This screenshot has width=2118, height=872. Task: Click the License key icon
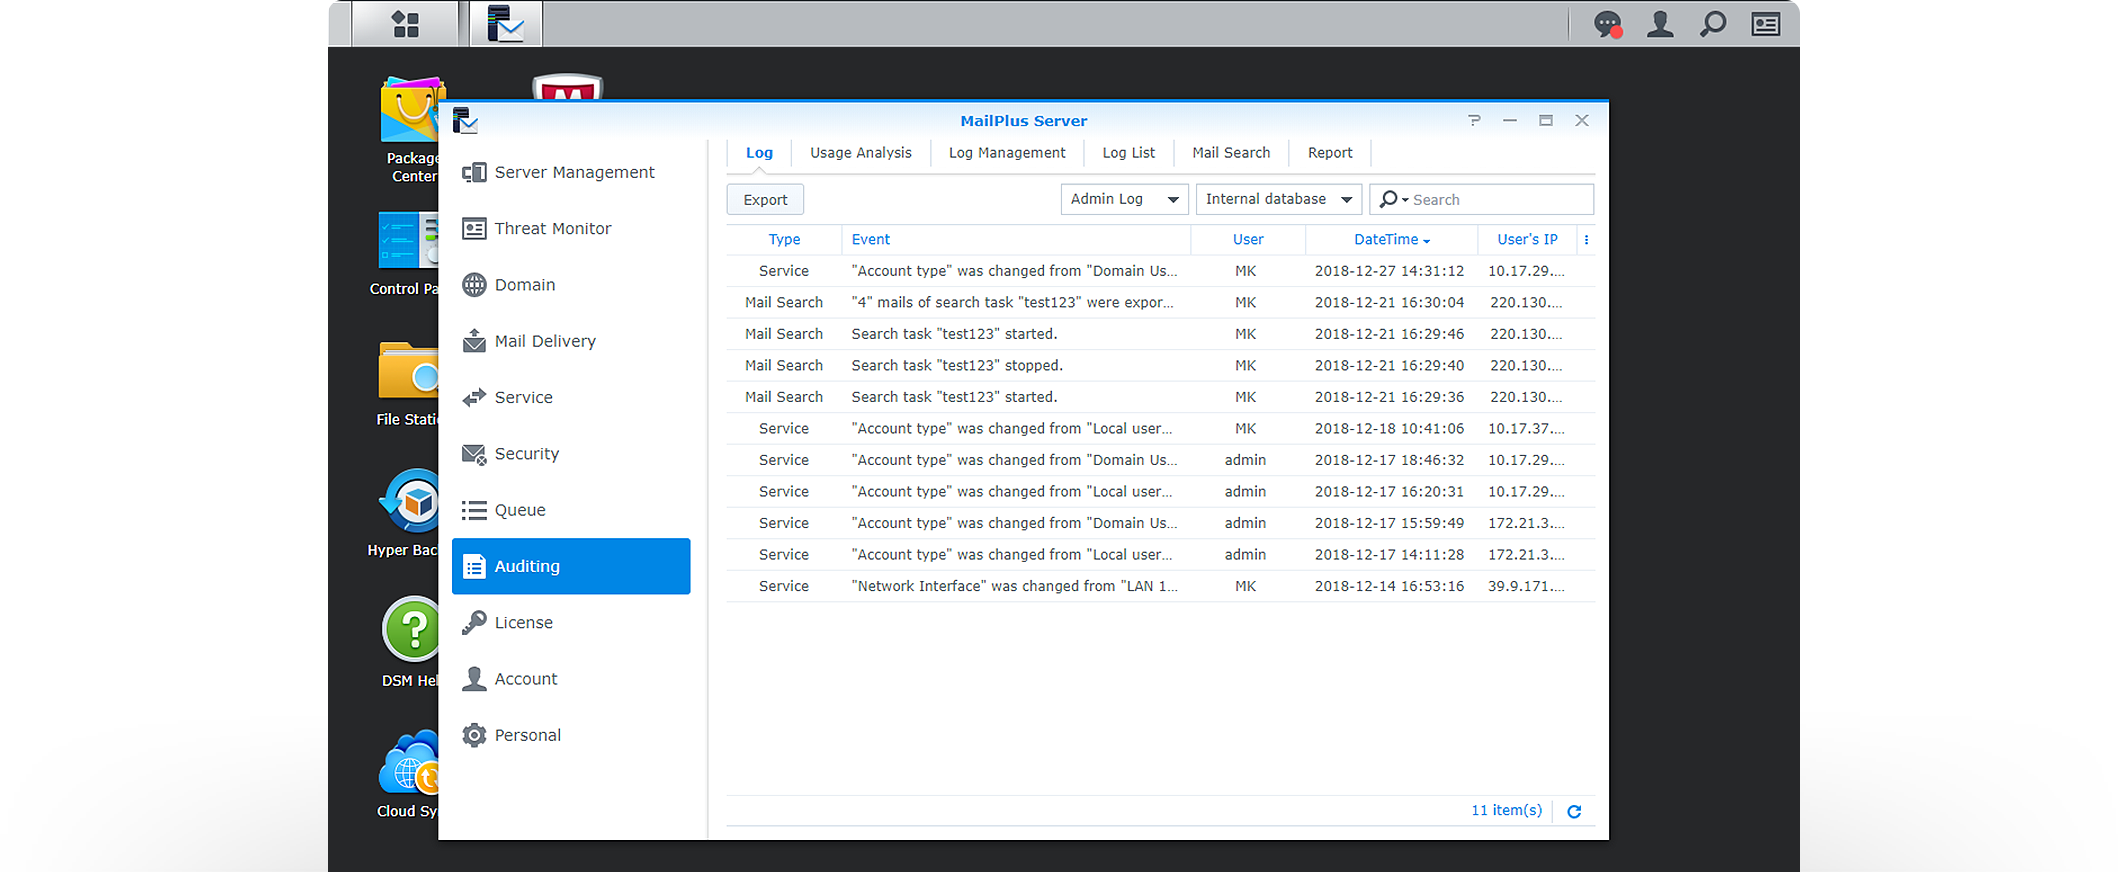pyautogui.click(x=474, y=623)
